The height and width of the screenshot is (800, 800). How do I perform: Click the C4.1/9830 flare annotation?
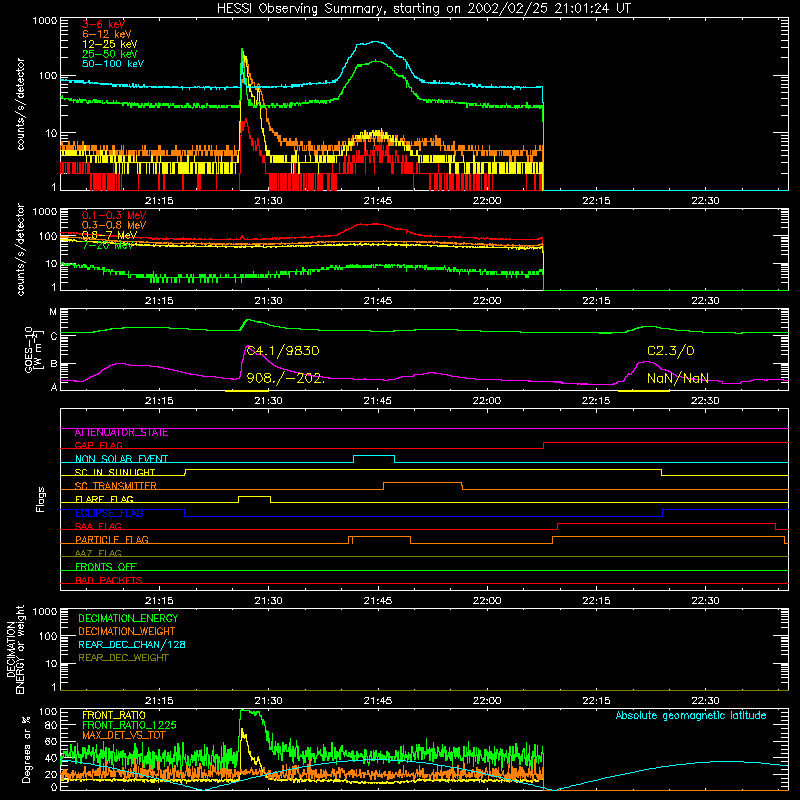[283, 351]
